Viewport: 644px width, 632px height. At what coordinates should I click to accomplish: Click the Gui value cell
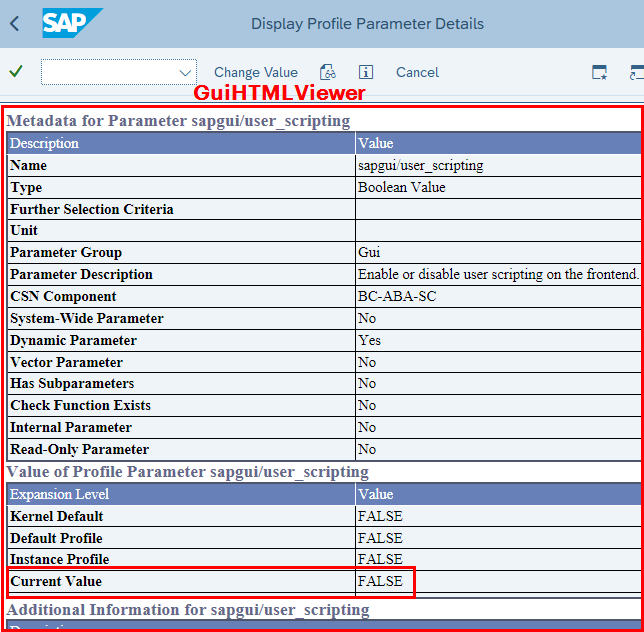pyautogui.click(x=369, y=252)
